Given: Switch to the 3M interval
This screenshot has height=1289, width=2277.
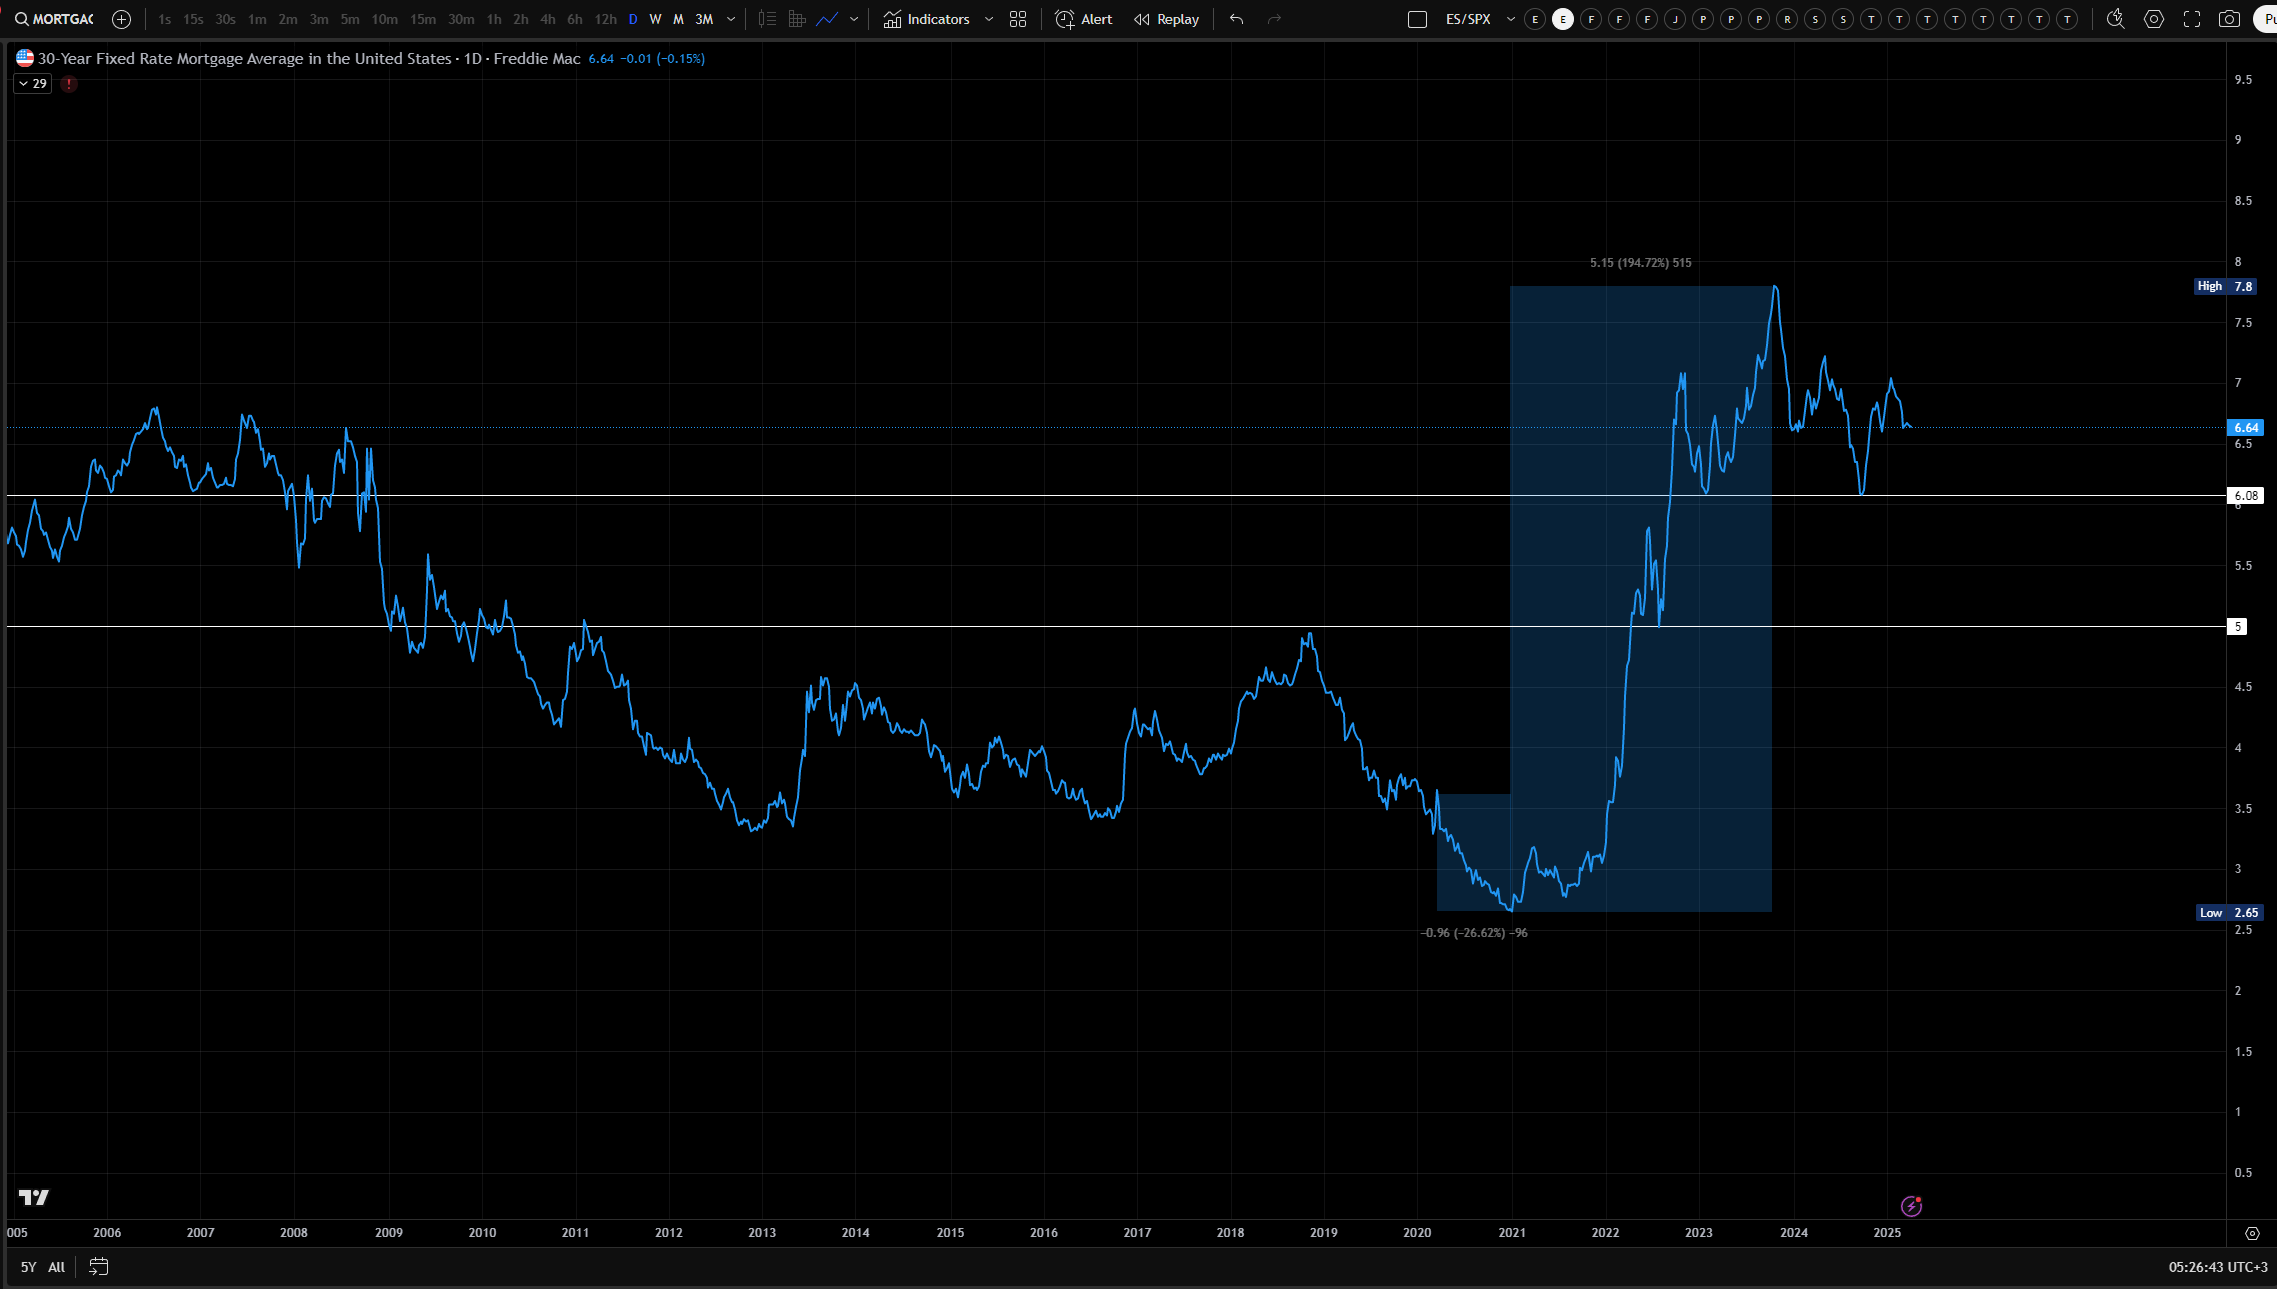Looking at the screenshot, I should click(704, 19).
